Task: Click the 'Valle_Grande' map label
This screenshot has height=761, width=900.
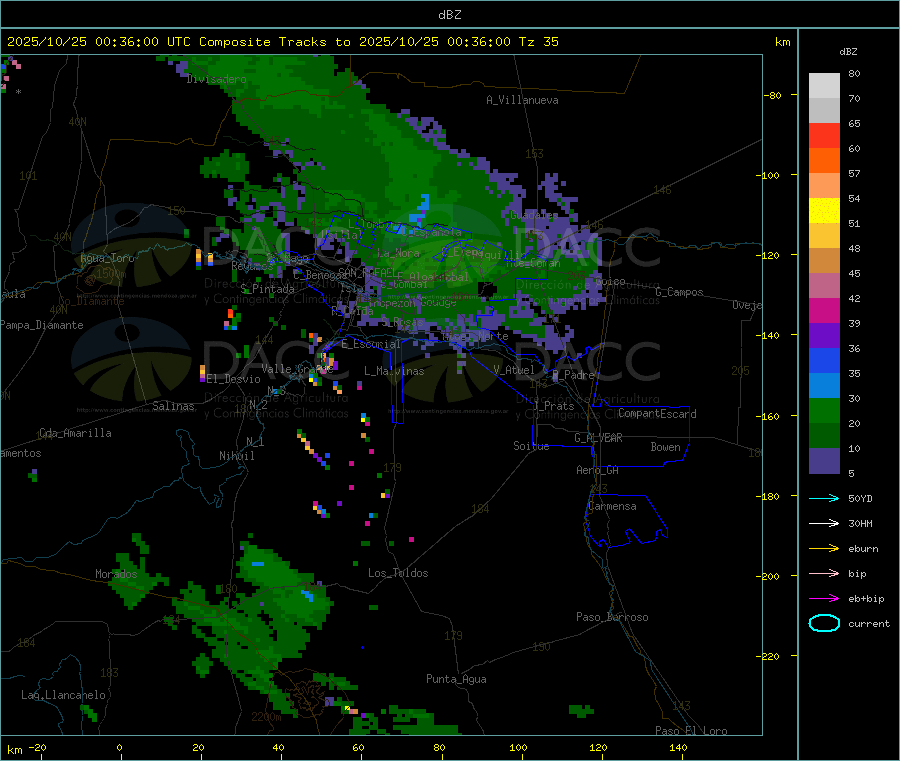Action: click(297, 368)
